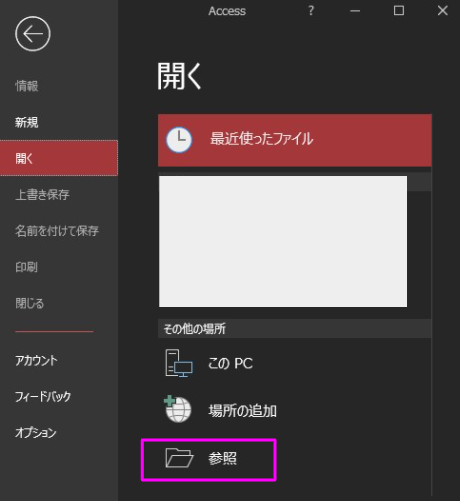The height and width of the screenshot is (501, 460).
Task: Click the clock icon for recent files
Action: tap(179, 140)
